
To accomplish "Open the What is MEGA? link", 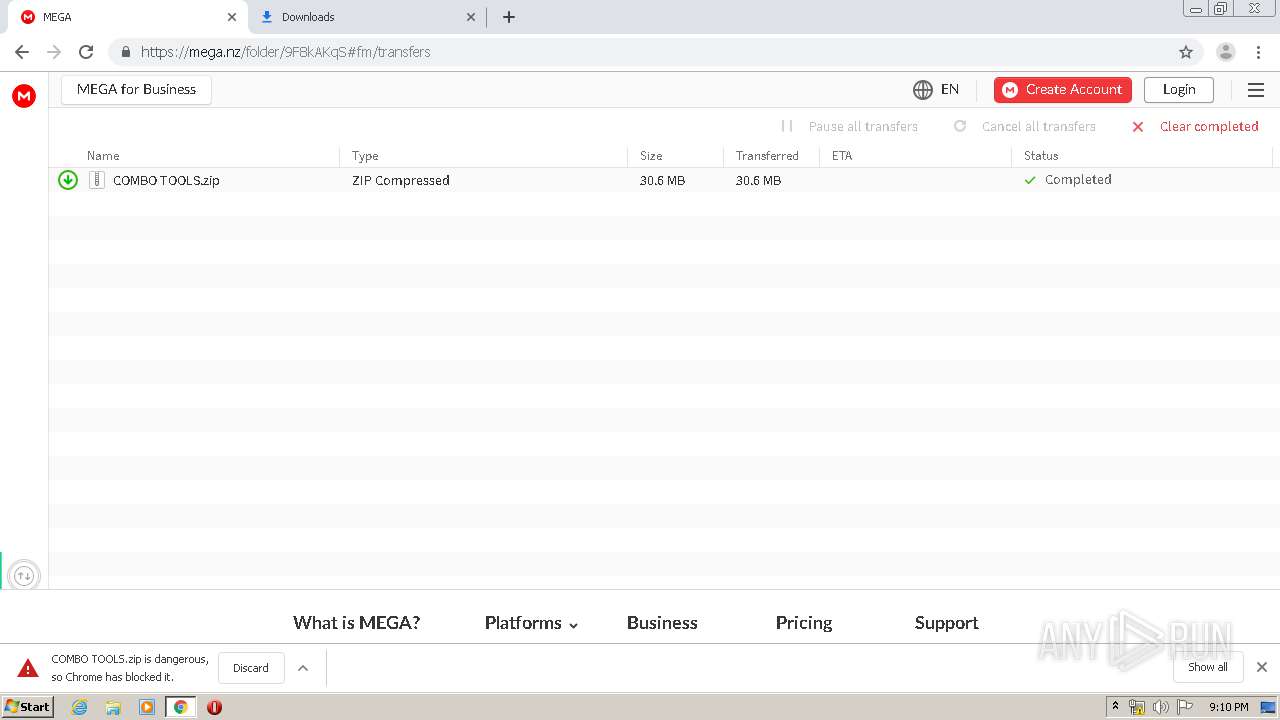I will 356,623.
